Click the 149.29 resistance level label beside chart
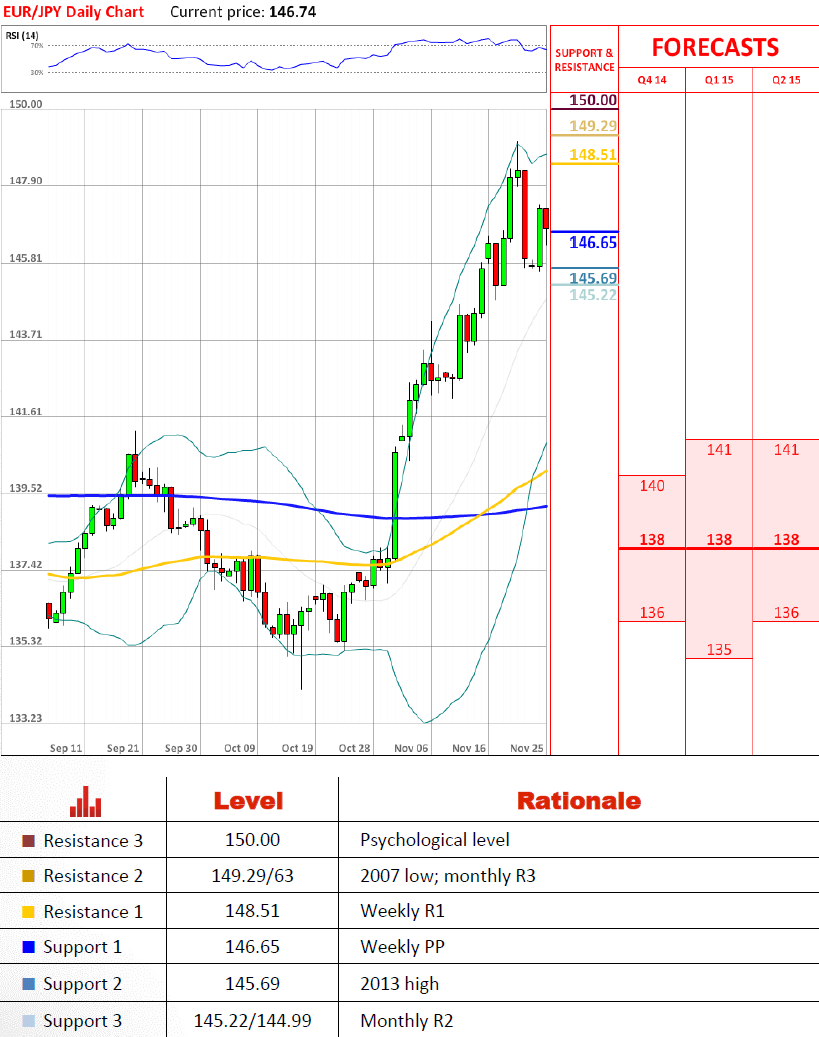This screenshot has width=819, height=1037. pyautogui.click(x=593, y=126)
